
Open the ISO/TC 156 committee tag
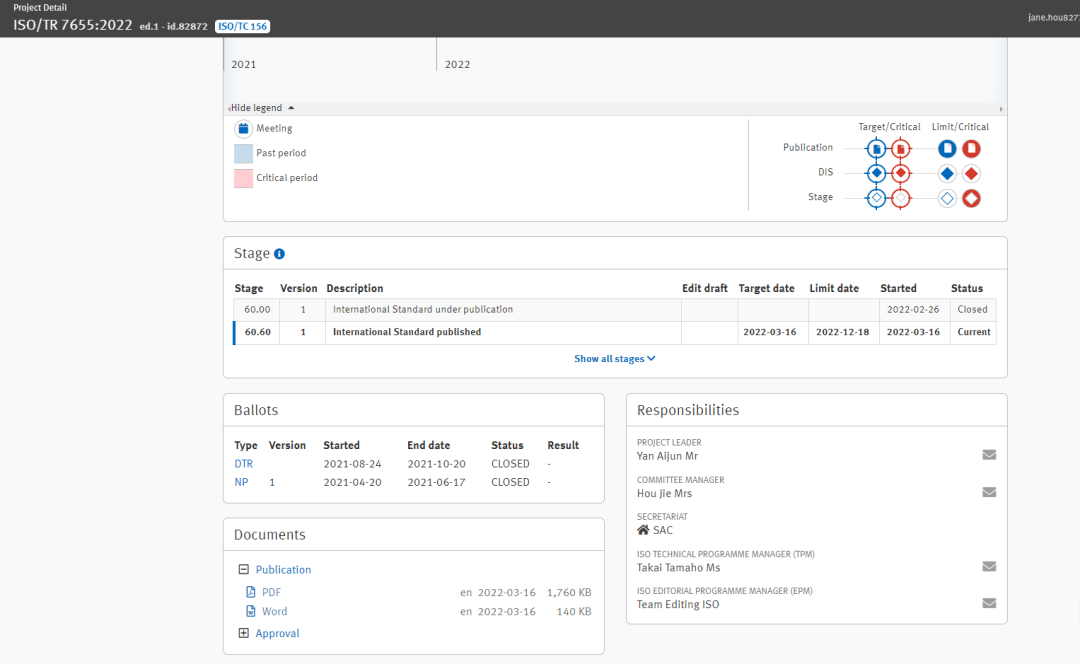point(243,26)
